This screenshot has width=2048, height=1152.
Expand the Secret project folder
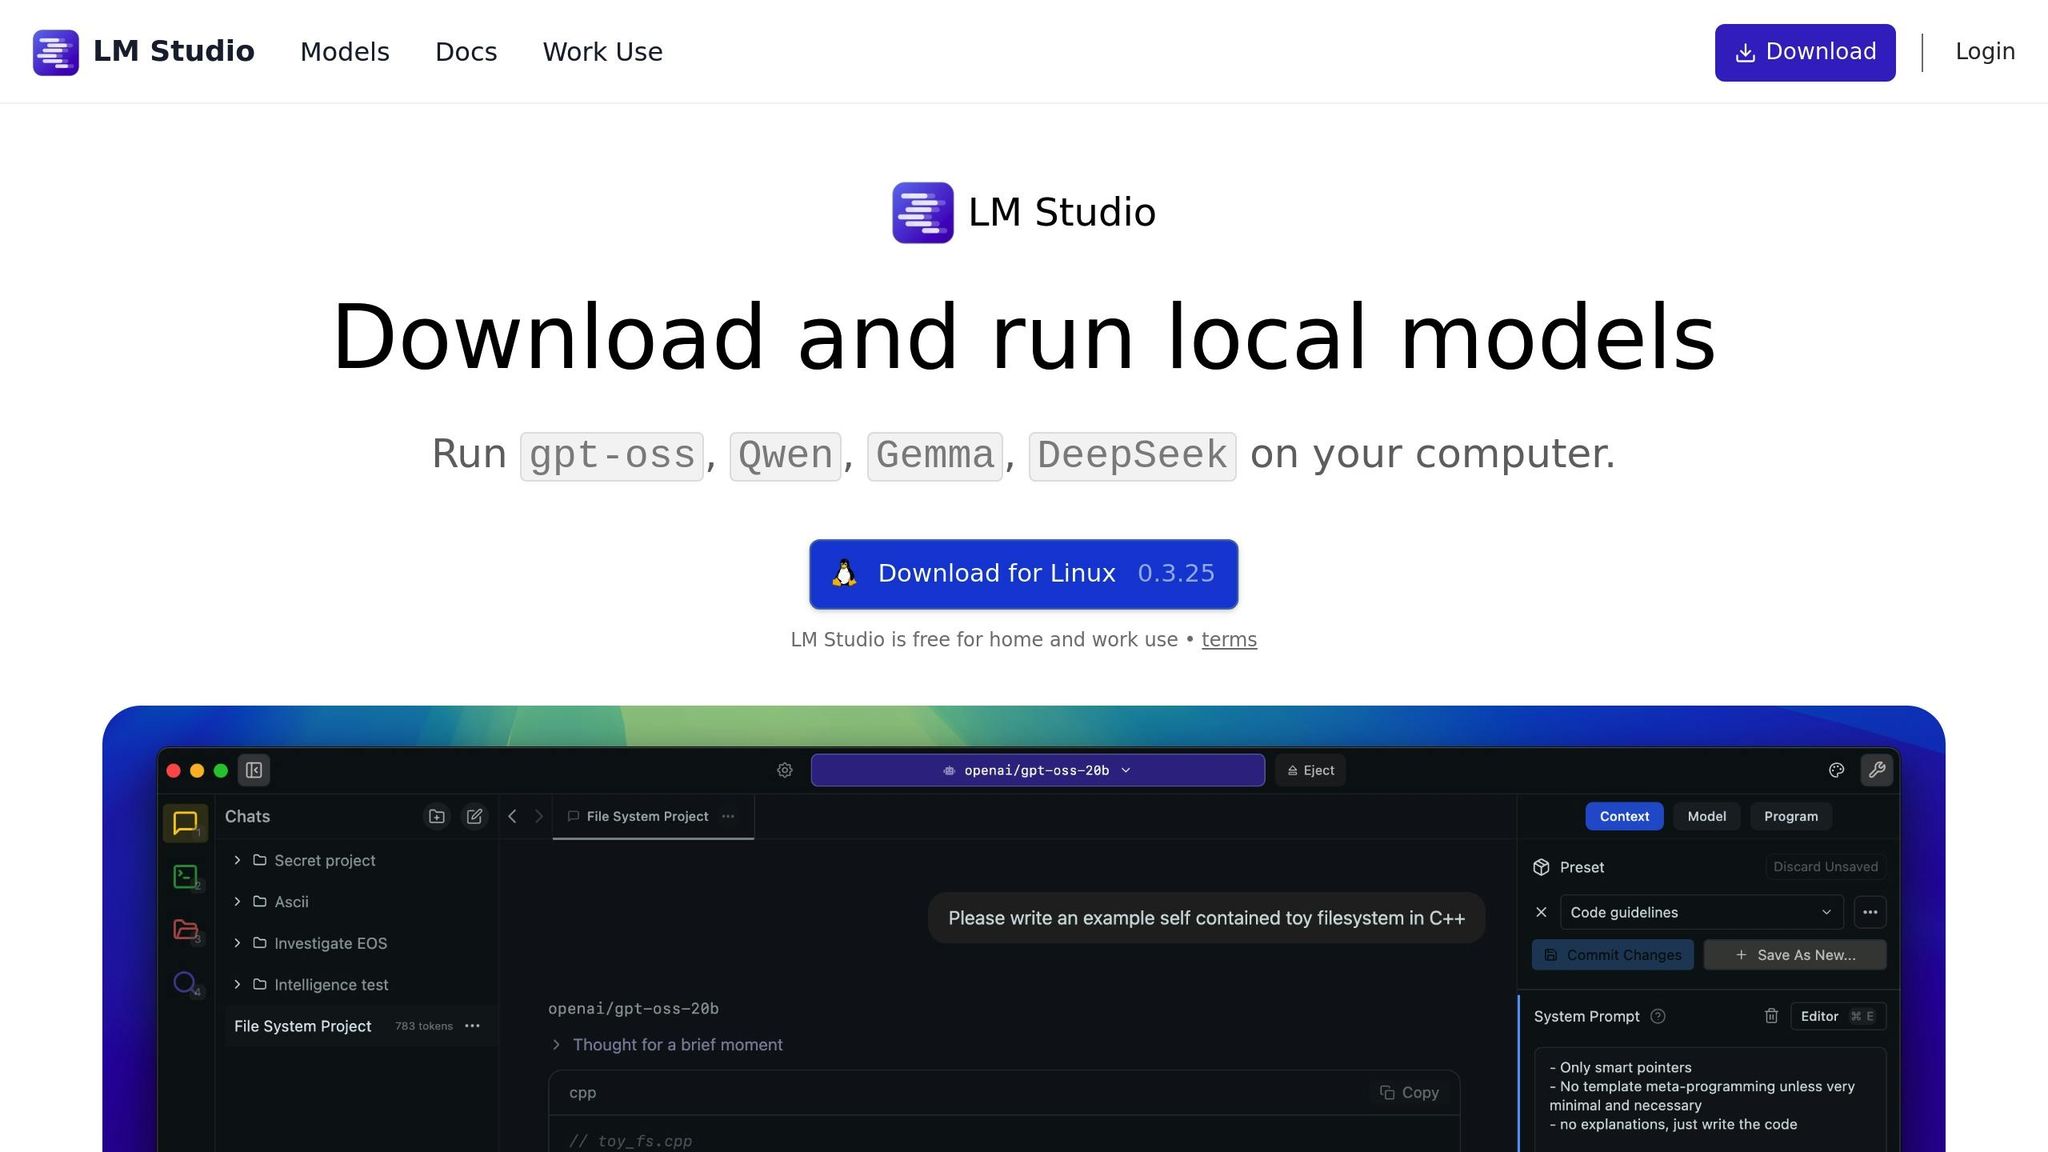coord(237,860)
